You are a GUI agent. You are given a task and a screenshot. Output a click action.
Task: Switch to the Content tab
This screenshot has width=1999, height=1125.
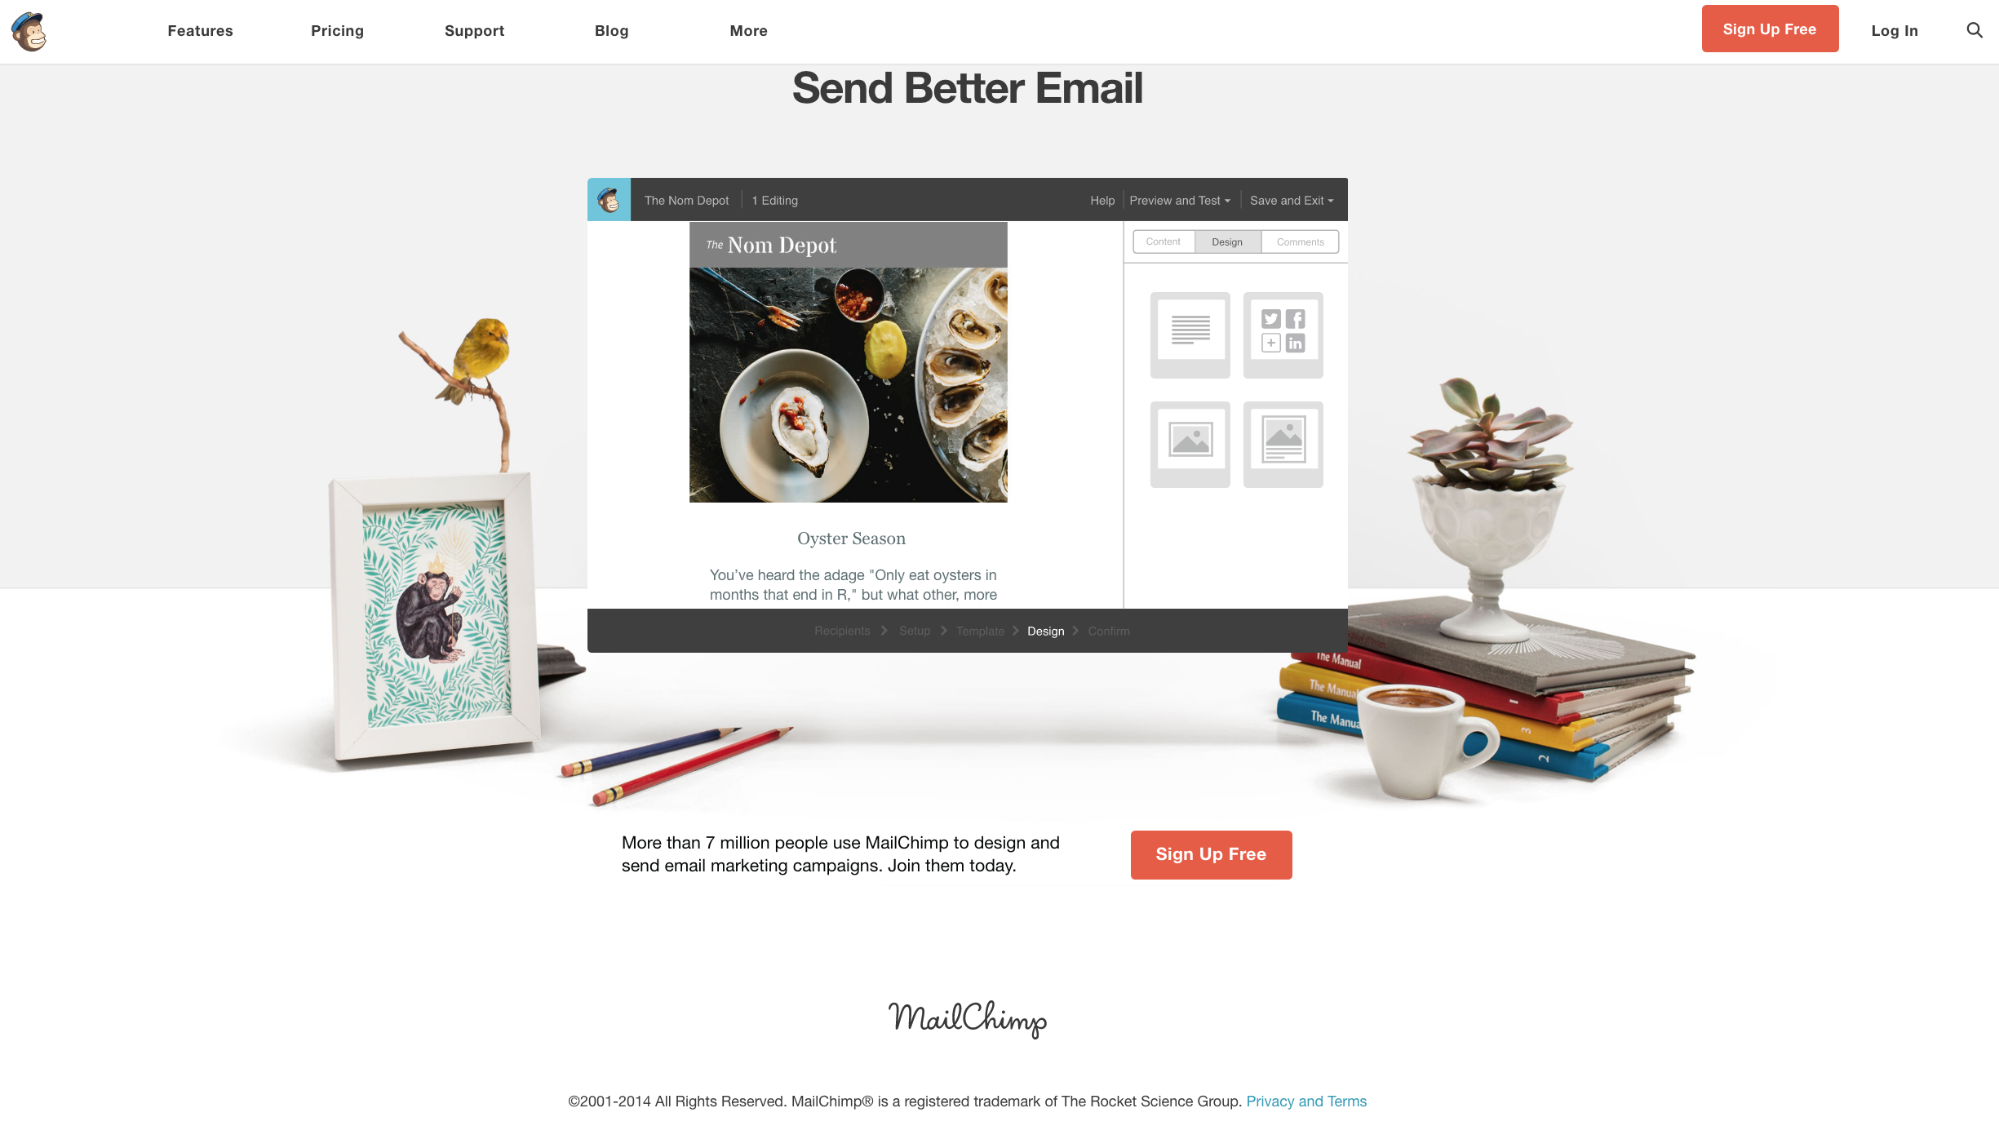[x=1163, y=240]
